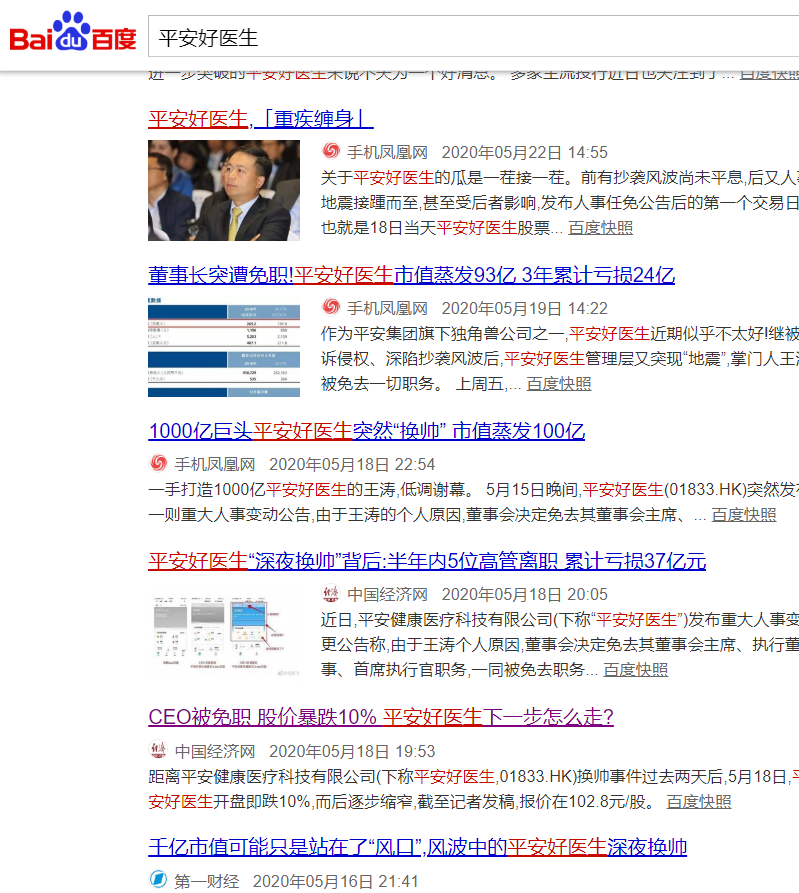Focus the search box containing 平安好医生
This screenshot has width=799, height=893.
[470, 39]
